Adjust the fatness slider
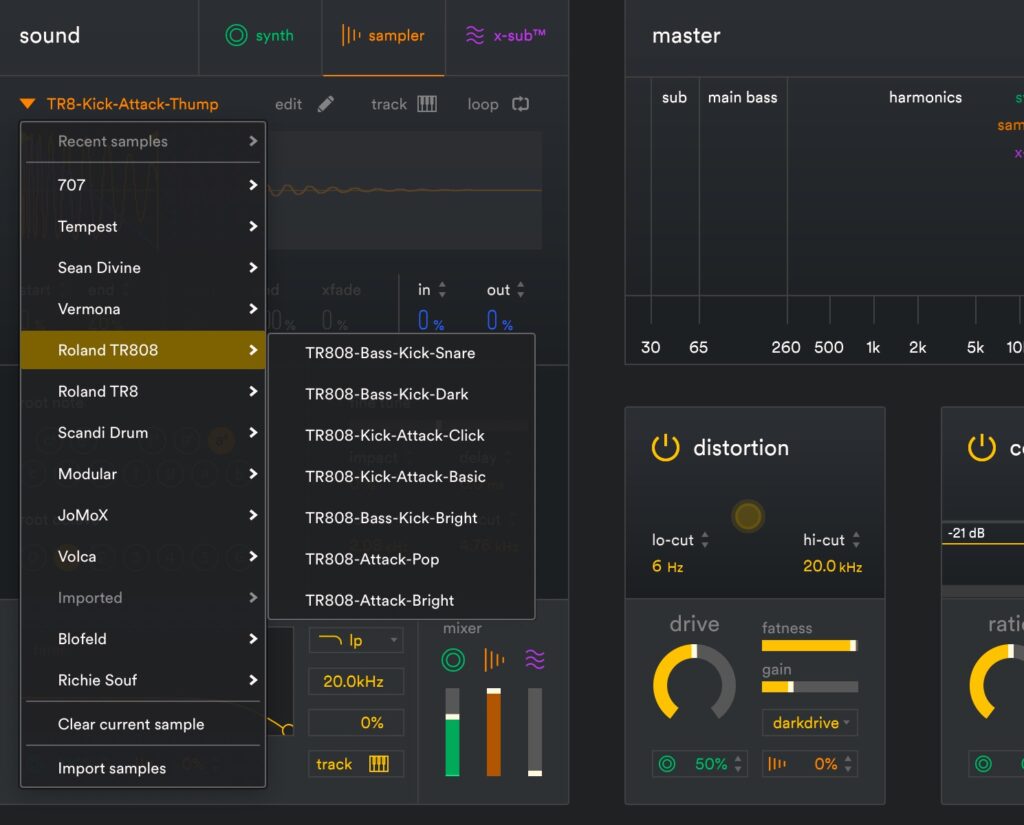Image resolution: width=1024 pixels, height=825 pixels. click(x=809, y=646)
